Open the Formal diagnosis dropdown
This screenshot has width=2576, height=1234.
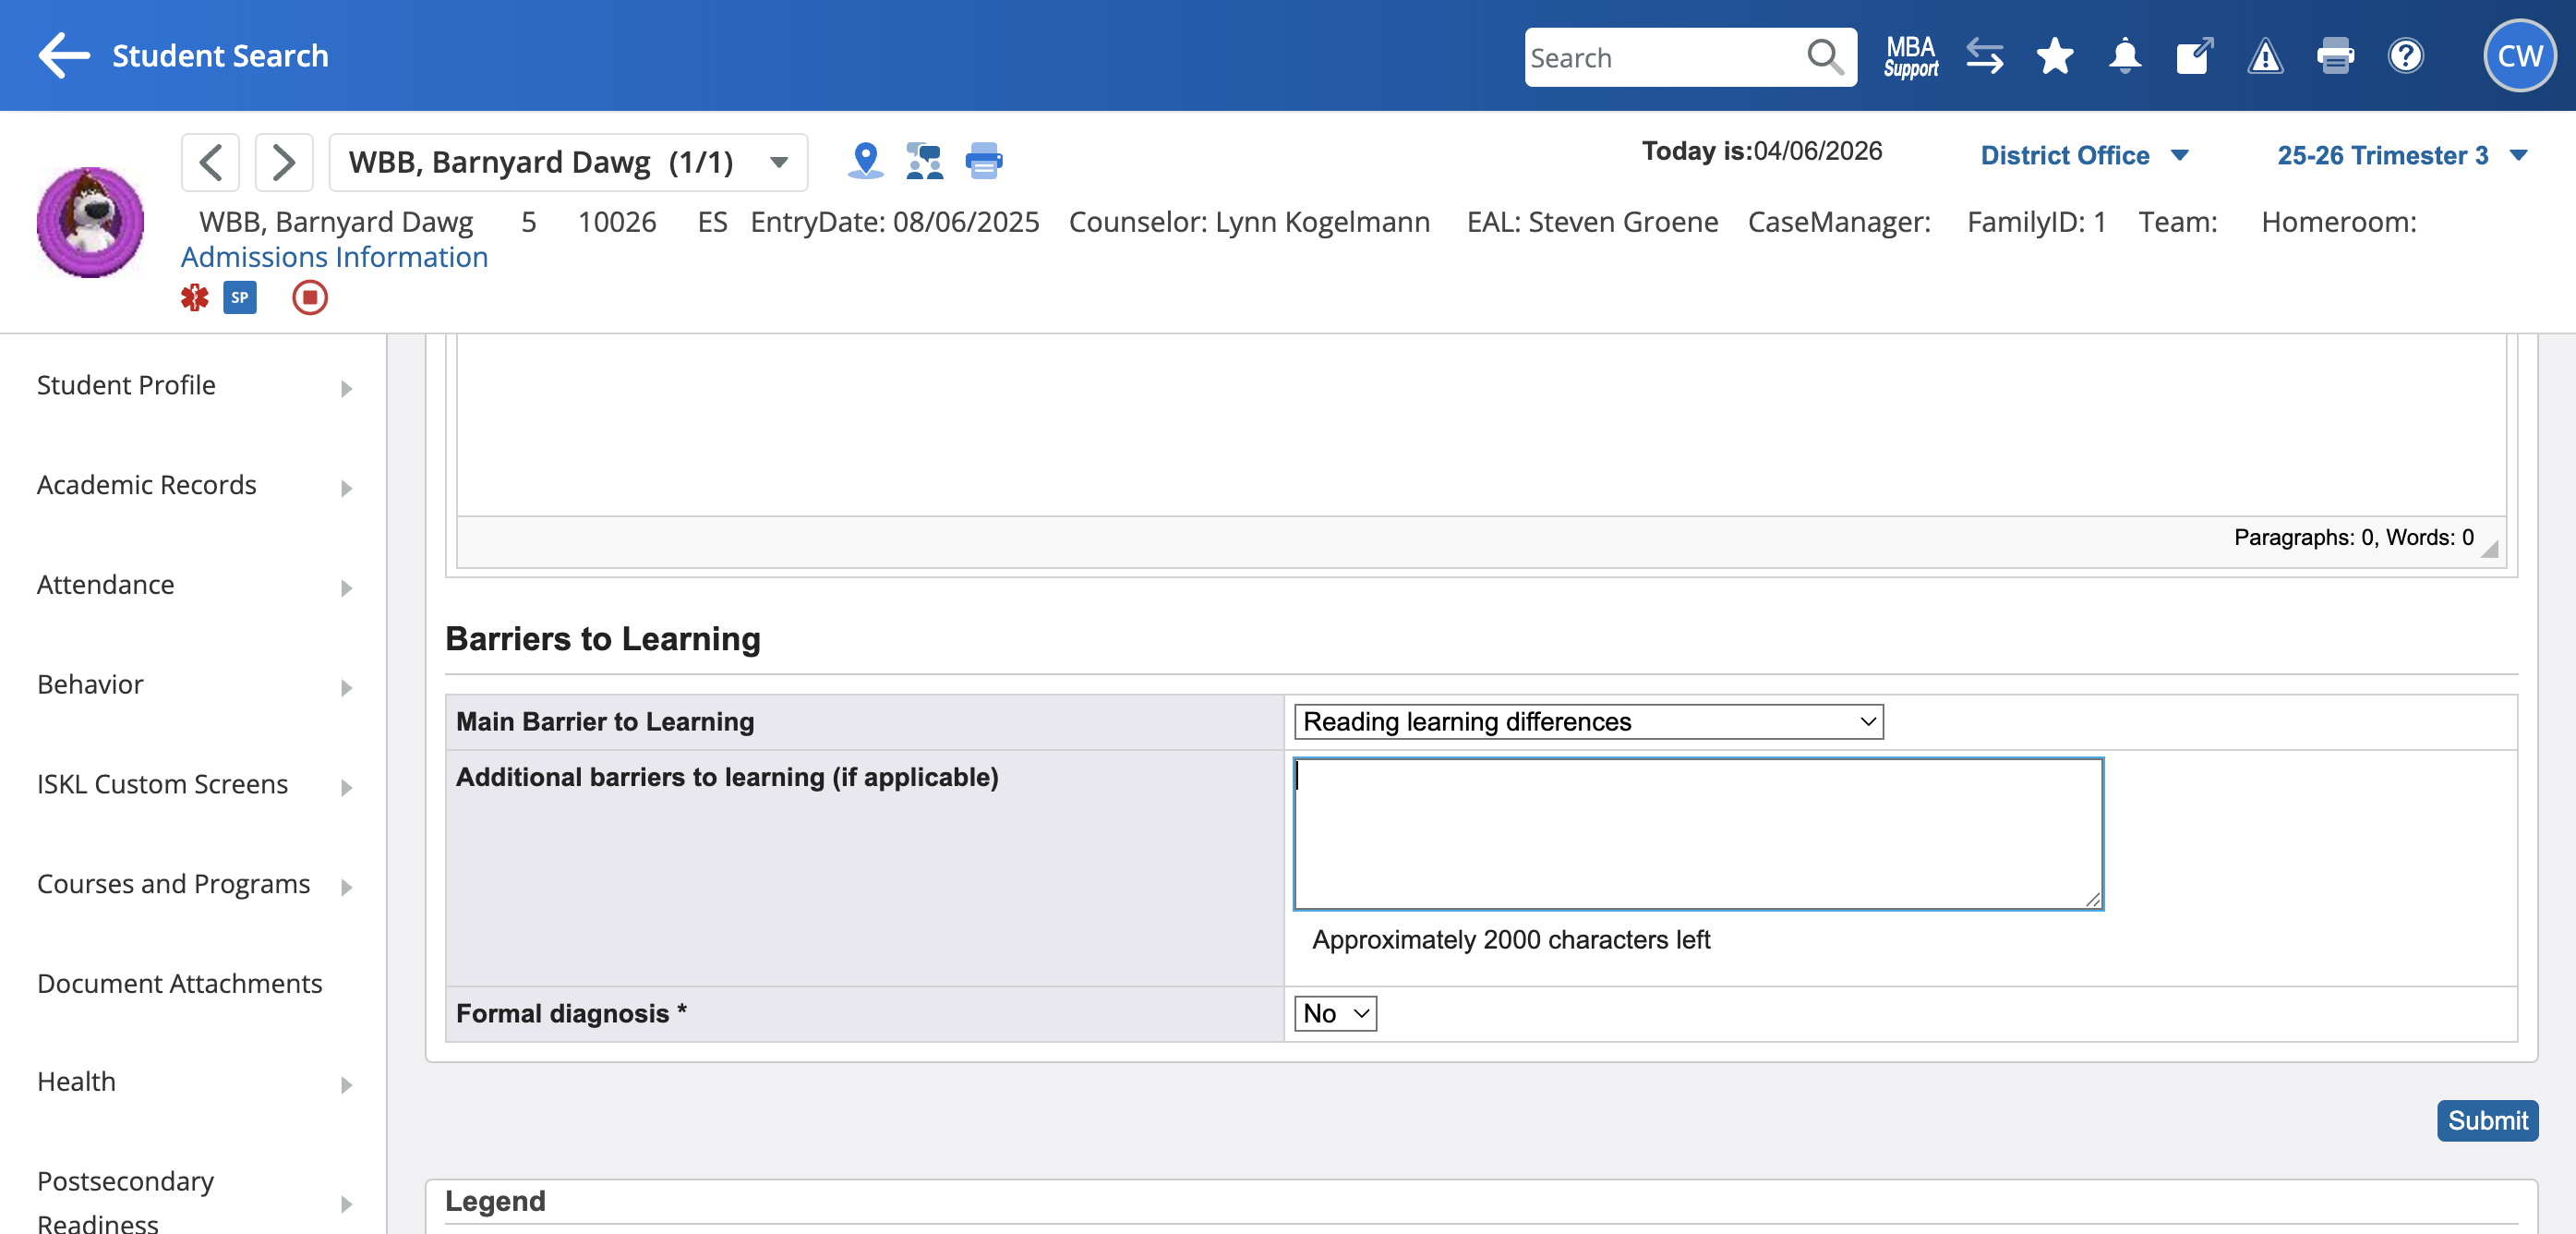(x=1334, y=1013)
